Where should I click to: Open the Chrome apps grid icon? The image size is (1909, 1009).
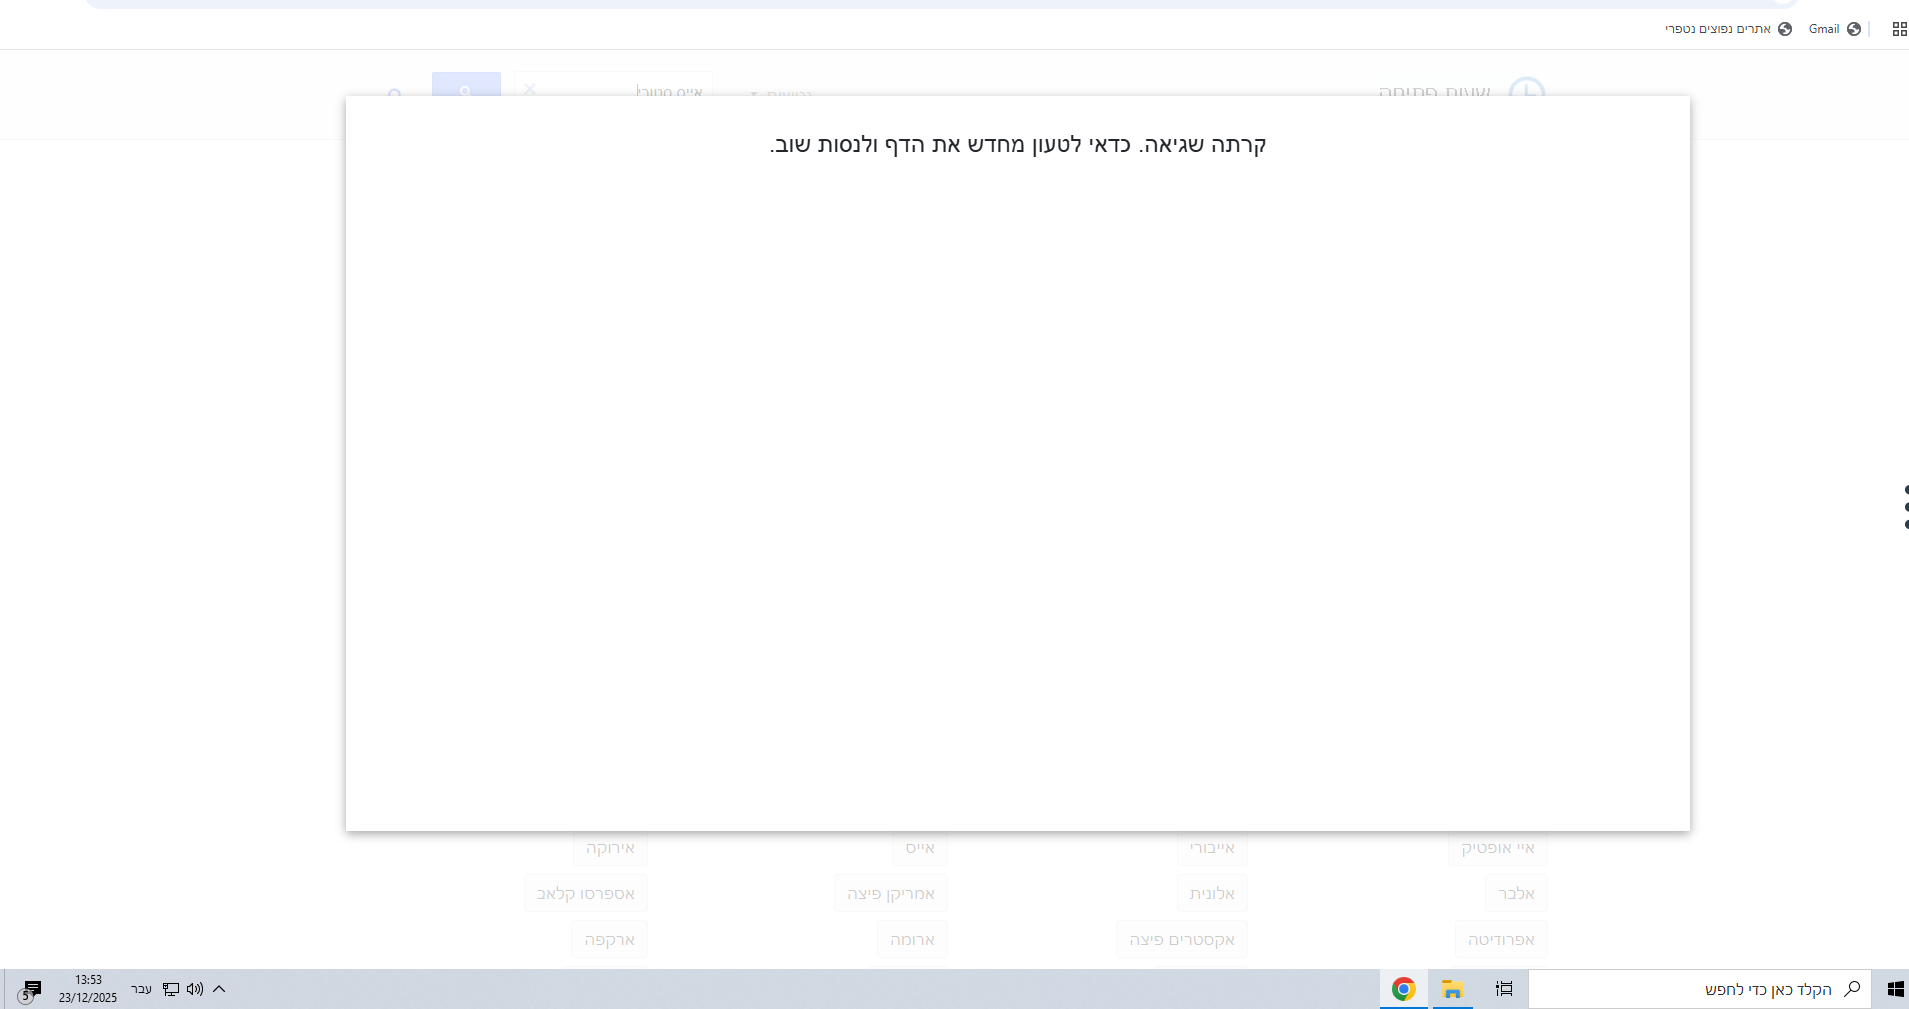[x=1899, y=29]
